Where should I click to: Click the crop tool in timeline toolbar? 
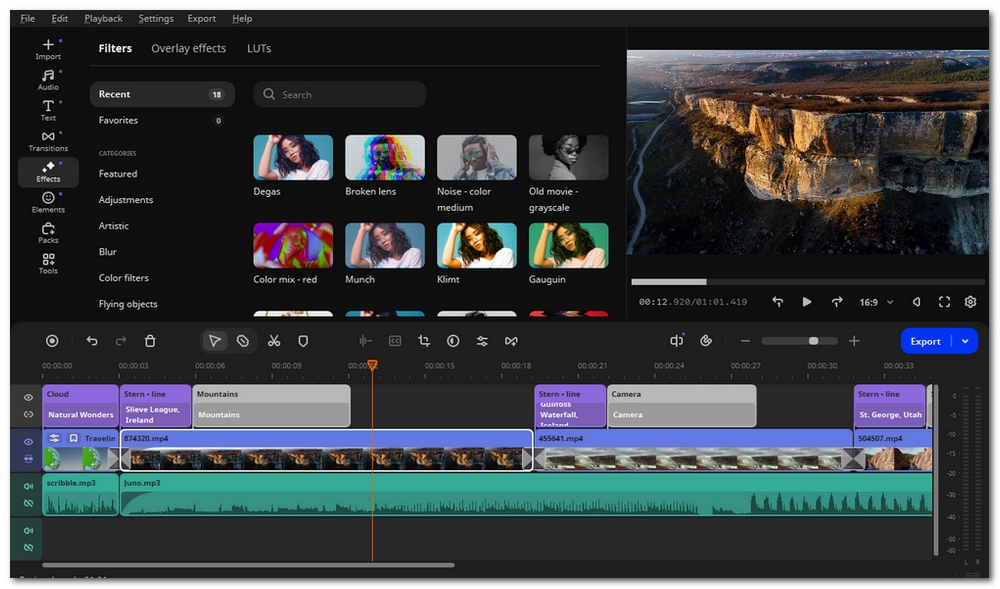click(423, 341)
